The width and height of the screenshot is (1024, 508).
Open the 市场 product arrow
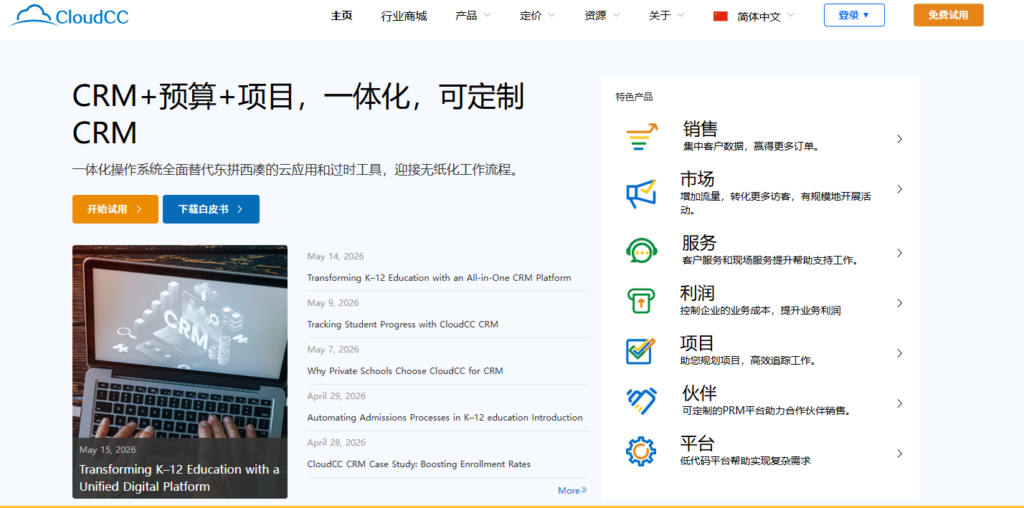tap(899, 189)
